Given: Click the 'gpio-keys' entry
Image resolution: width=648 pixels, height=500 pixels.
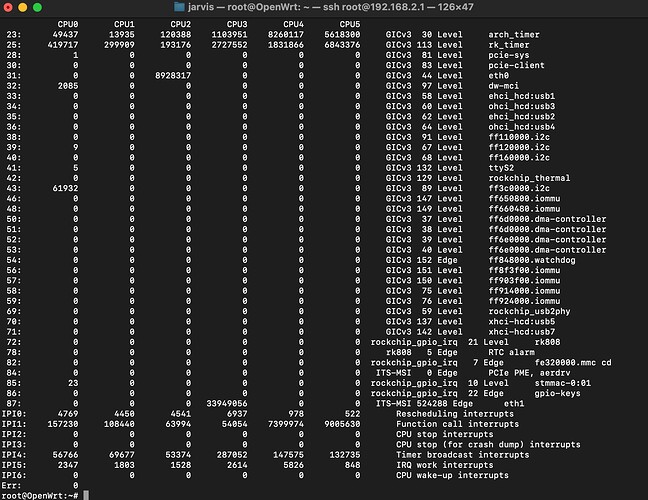Looking at the screenshot, I should pos(557,393).
